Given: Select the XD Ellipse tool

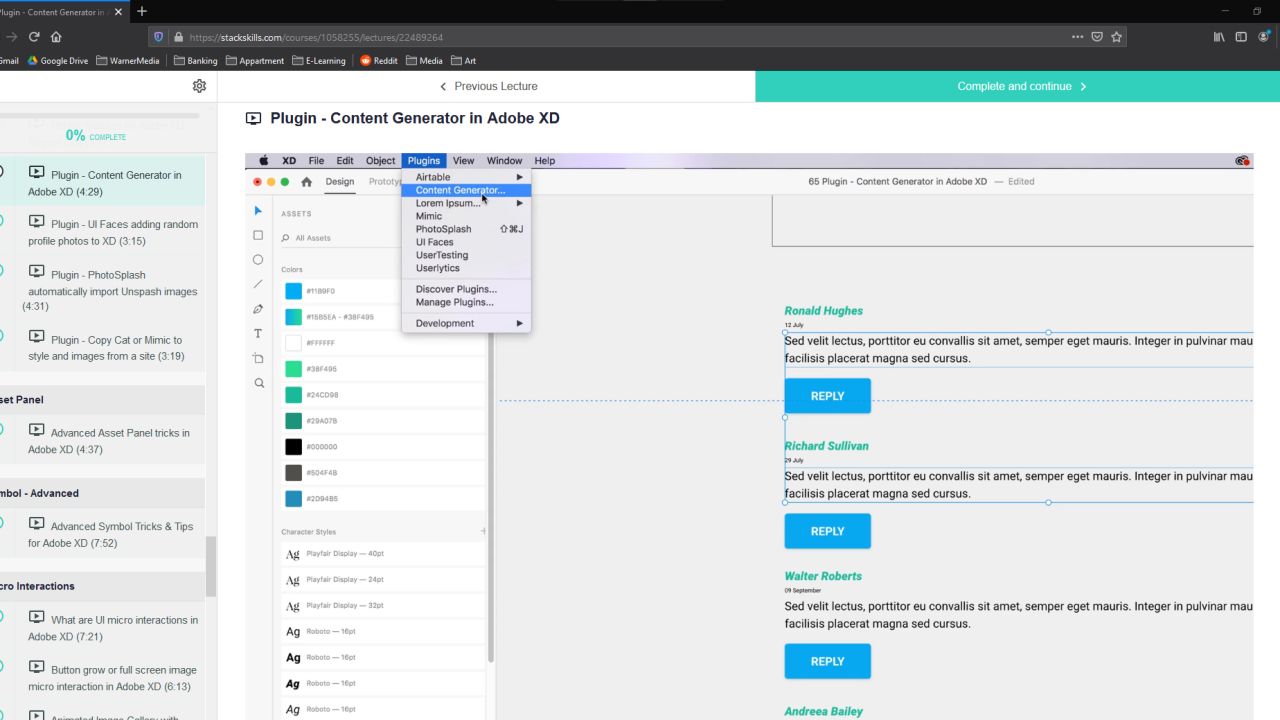Looking at the screenshot, I should pyautogui.click(x=258, y=260).
